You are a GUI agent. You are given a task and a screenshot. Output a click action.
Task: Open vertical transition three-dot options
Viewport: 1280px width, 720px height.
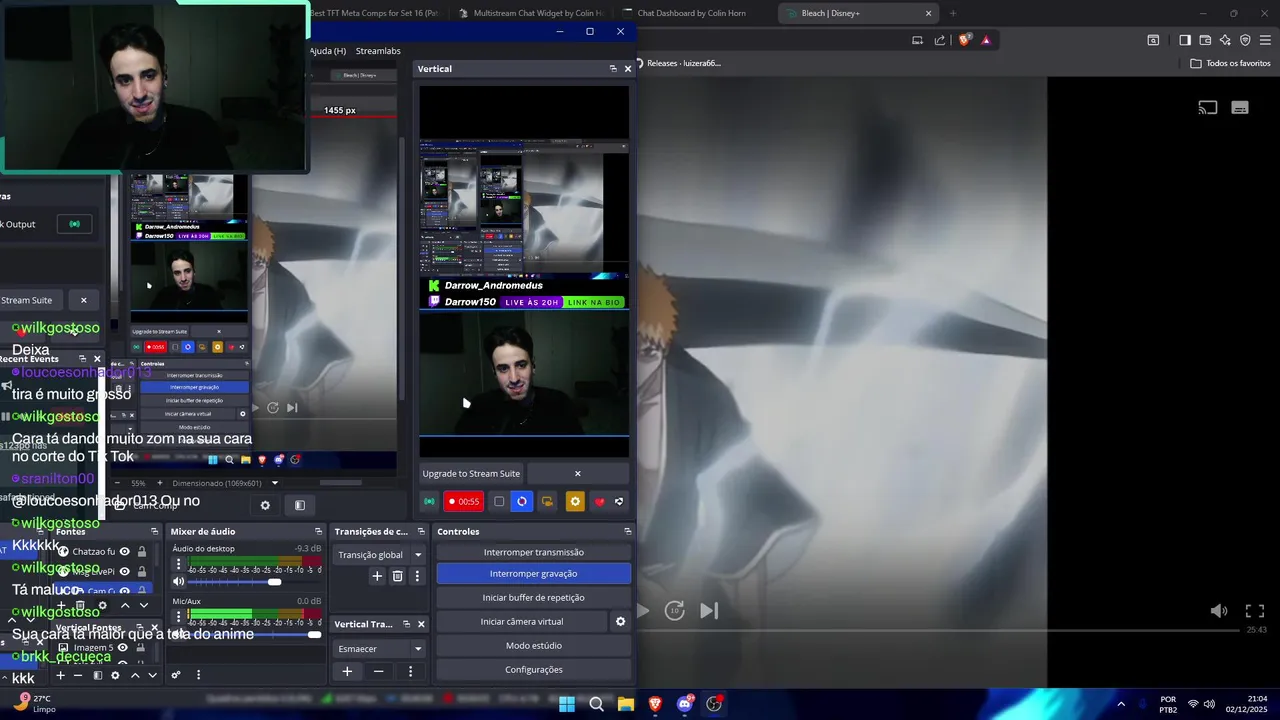(x=410, y=671)
